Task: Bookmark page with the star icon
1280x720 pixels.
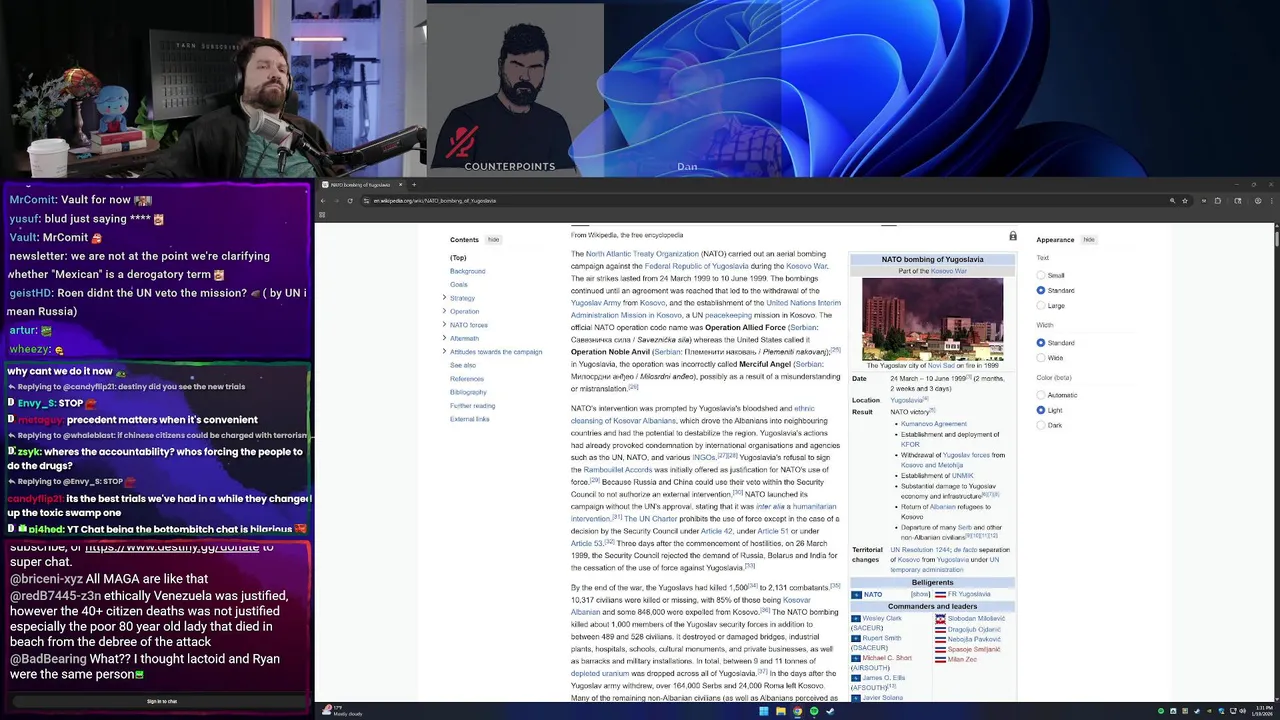Action: pos(1185,201)
